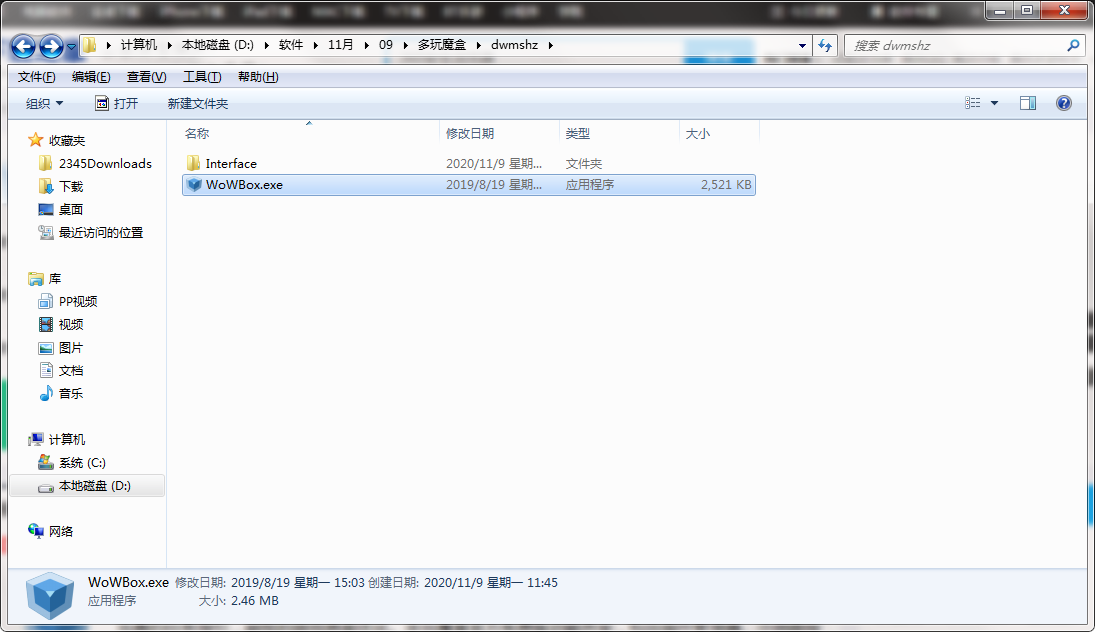The width and height of the screenshot is (1095, 632).
Task: Expand the address bar history dropdown
Action: [x=803, y=46]
